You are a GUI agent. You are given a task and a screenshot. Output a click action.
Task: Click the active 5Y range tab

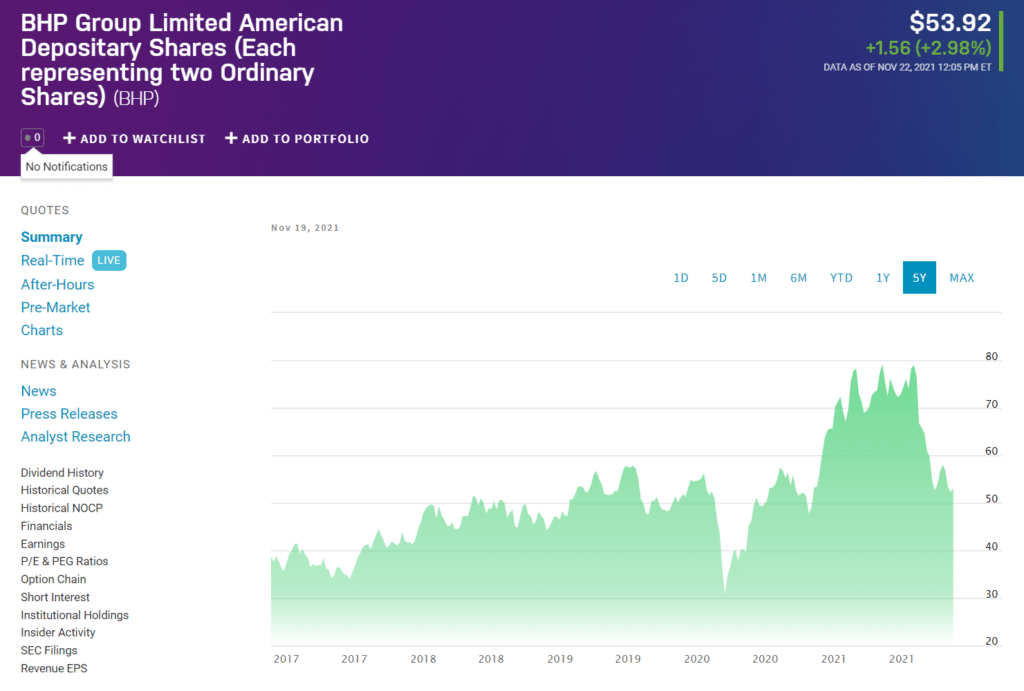pyautogui.click(x=920, y=278)
